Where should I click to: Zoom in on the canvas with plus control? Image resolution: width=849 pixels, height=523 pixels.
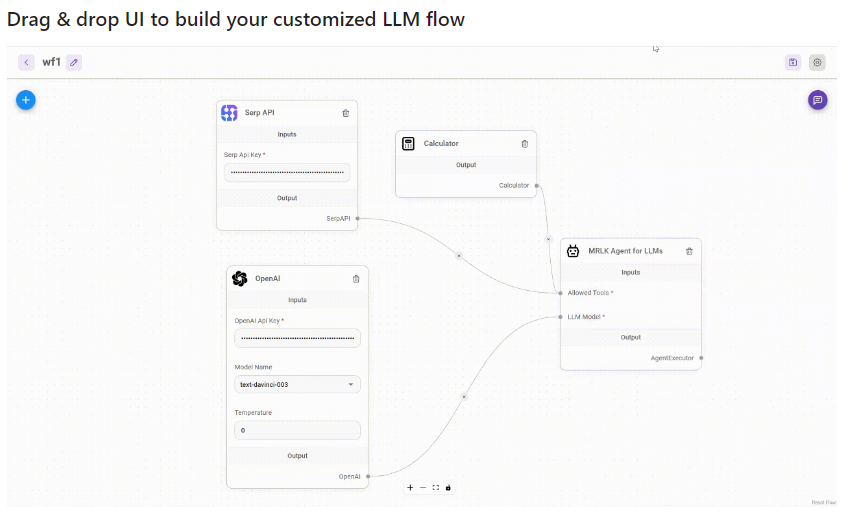click(x=410, y=488)
